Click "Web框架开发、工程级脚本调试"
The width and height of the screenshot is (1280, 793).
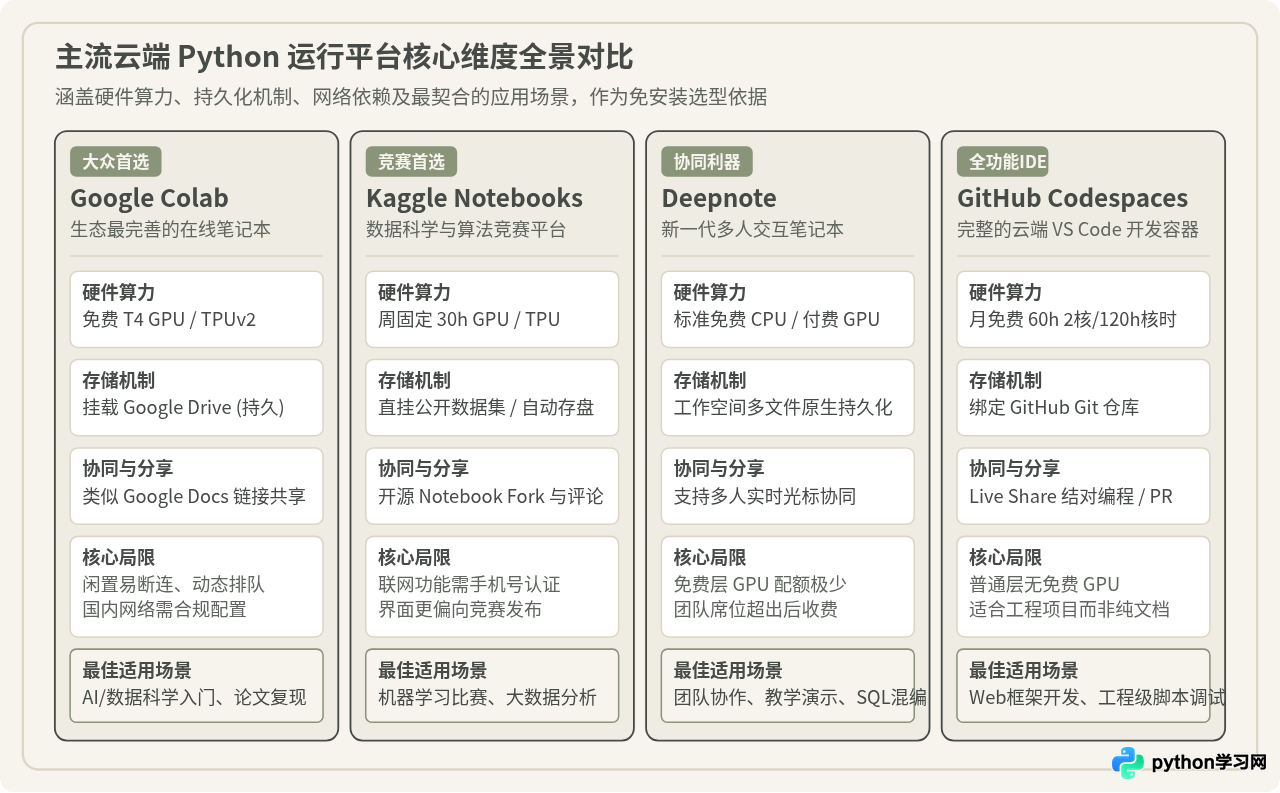[x=1097, y=698]
